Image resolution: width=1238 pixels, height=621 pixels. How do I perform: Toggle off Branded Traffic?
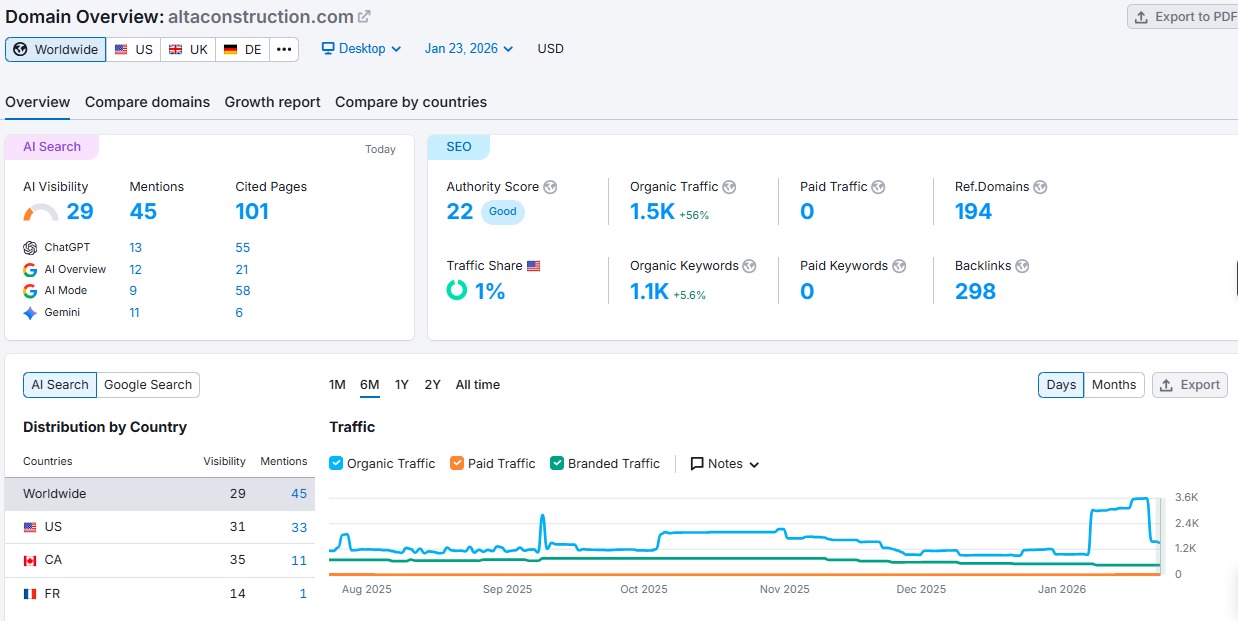click(555, 463)
